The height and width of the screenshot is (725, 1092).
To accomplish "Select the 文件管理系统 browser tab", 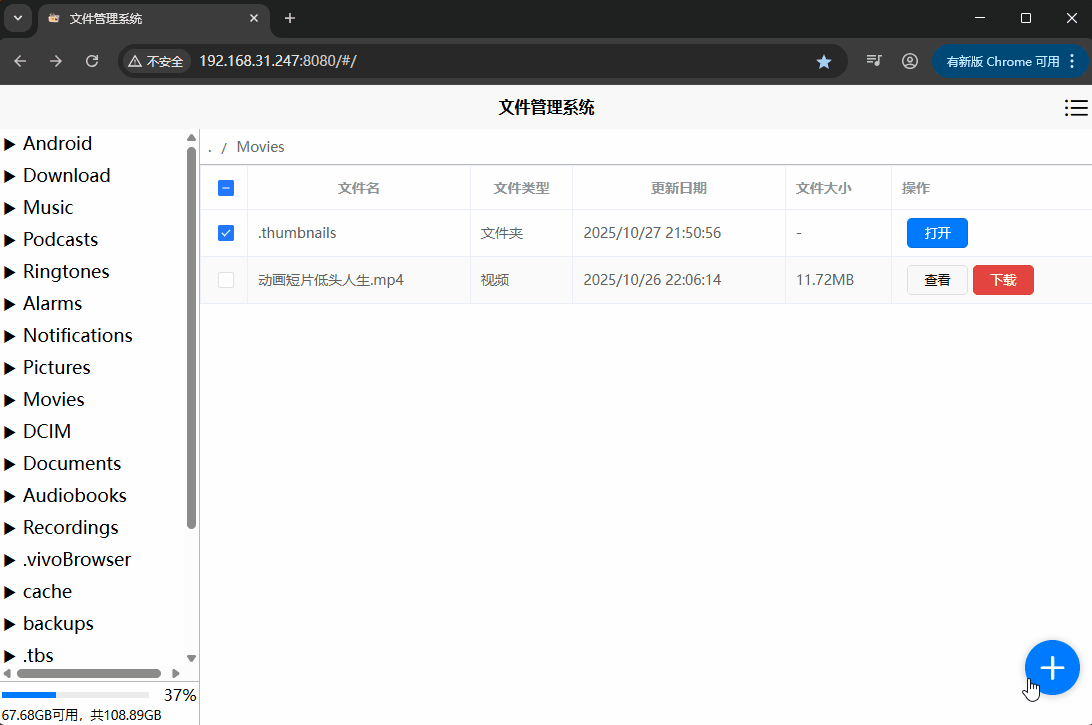I will click(x=150, y=18).
